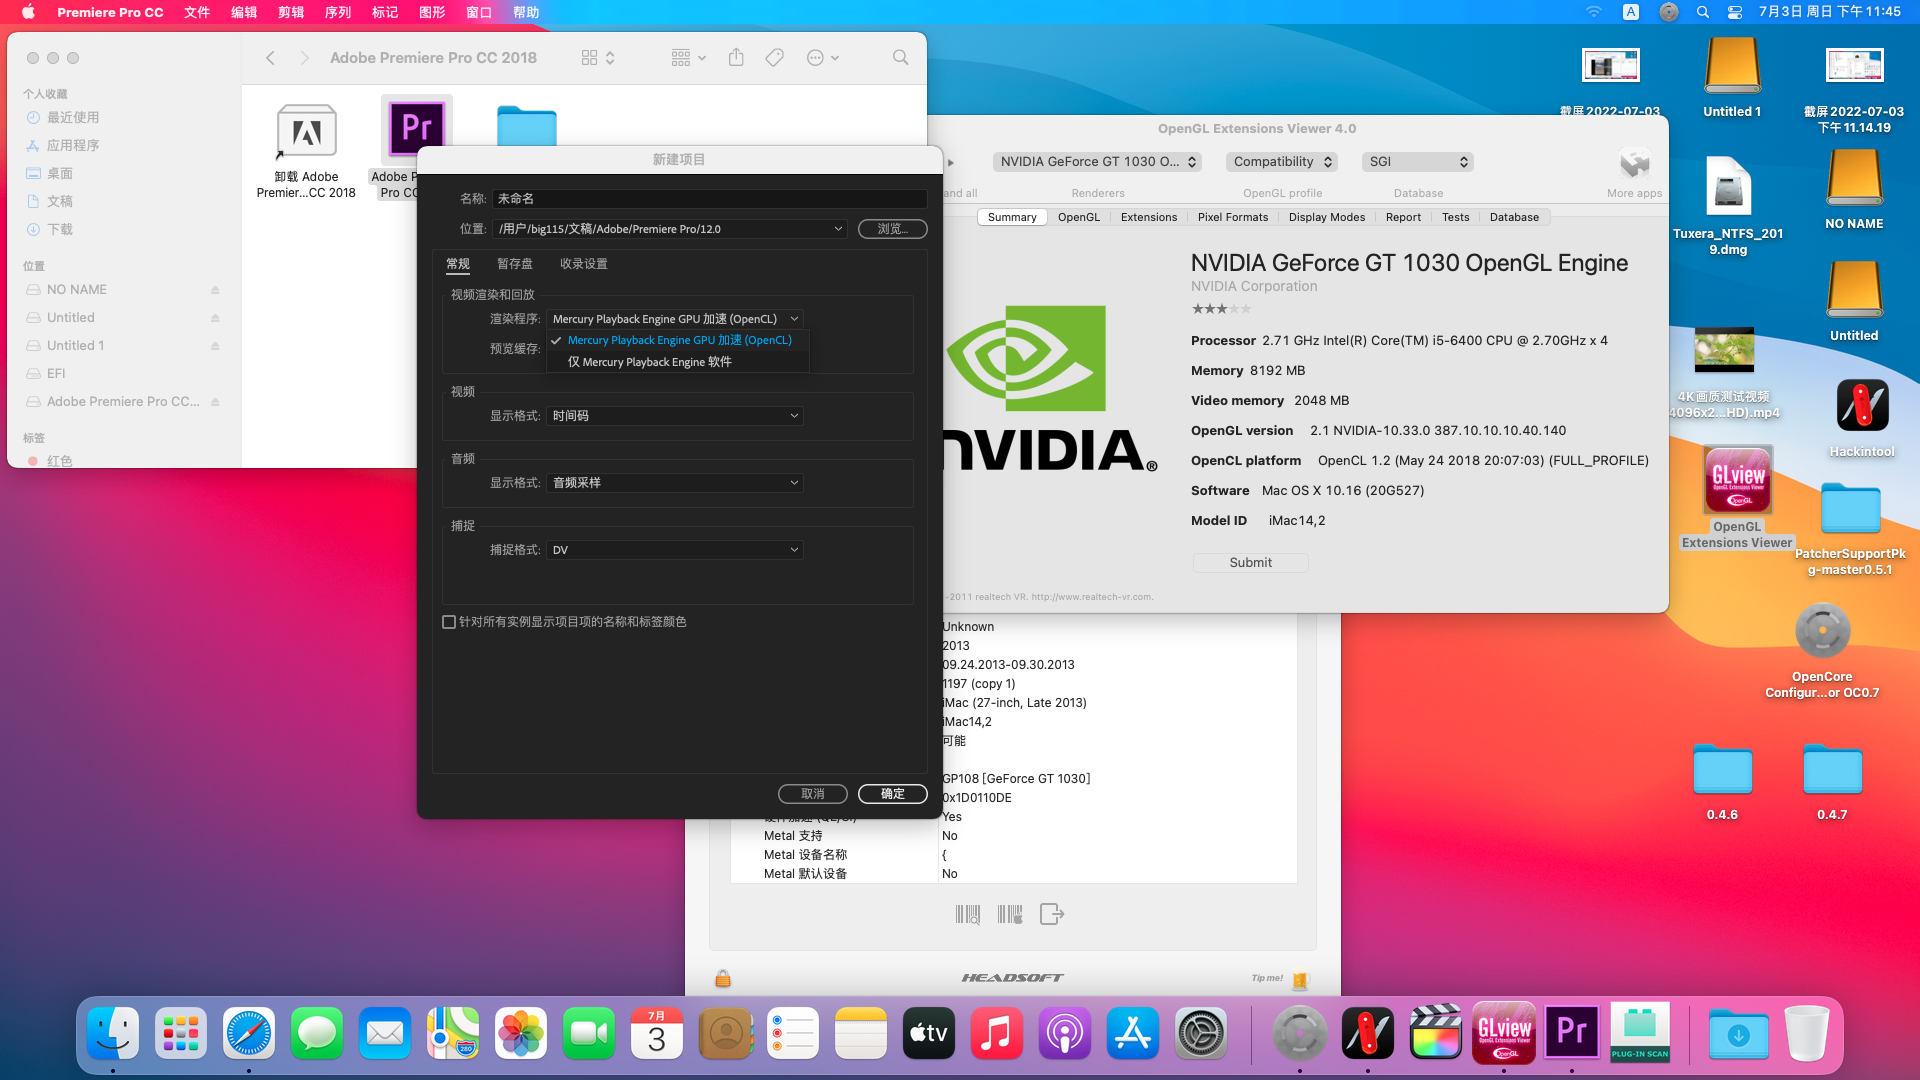1920x1080 pixels.
Task: Open the GLview icon in Dock
Action: pyautogui.click(x=1504, y=1032)
